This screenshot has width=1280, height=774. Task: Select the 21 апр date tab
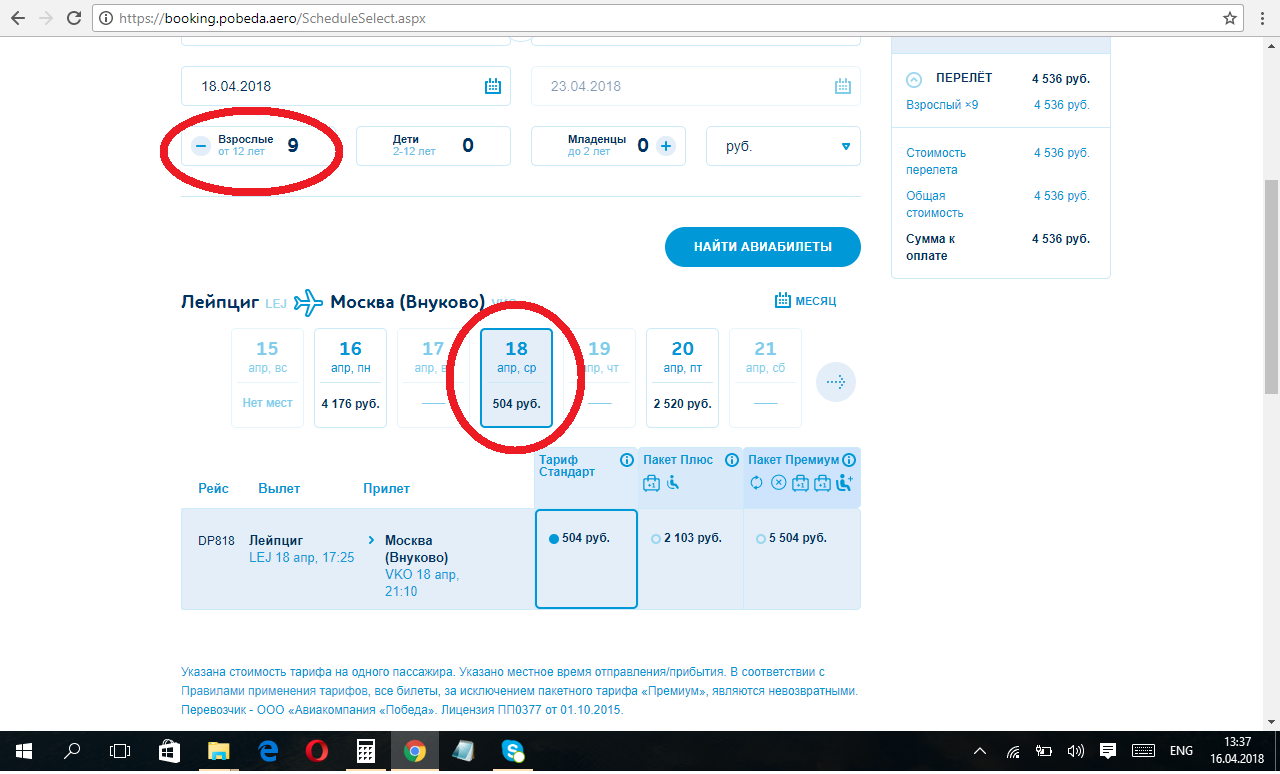click(765, 378)
